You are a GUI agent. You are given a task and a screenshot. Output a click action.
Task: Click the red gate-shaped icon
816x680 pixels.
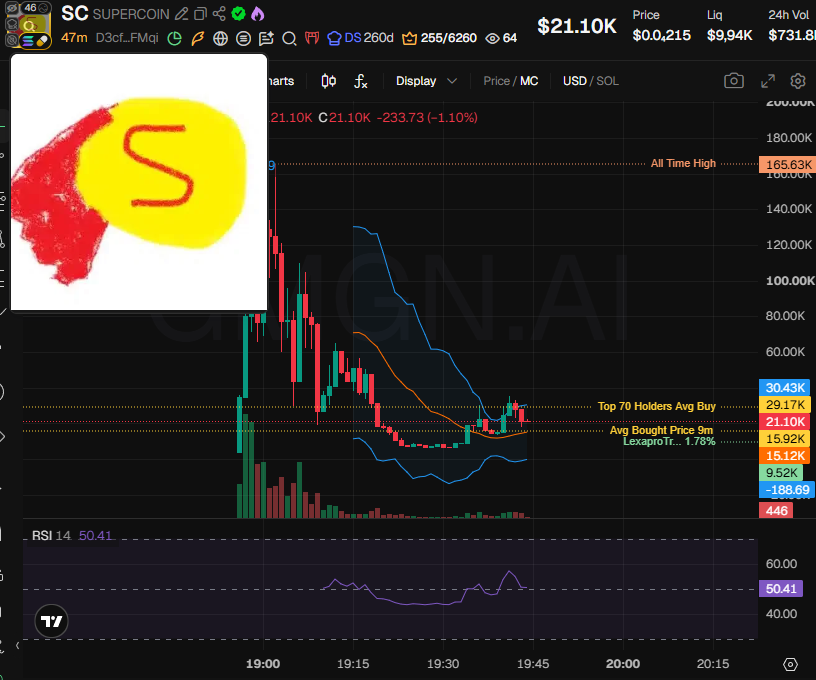coord(312,38)
